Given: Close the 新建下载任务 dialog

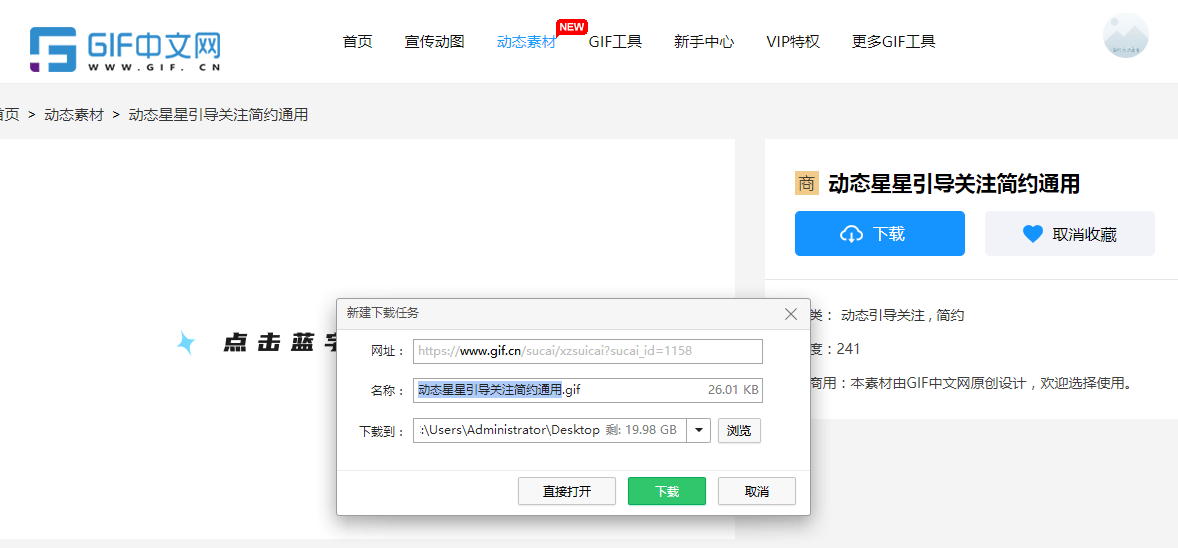Looking at the screenshot, I should click(790, 314).
